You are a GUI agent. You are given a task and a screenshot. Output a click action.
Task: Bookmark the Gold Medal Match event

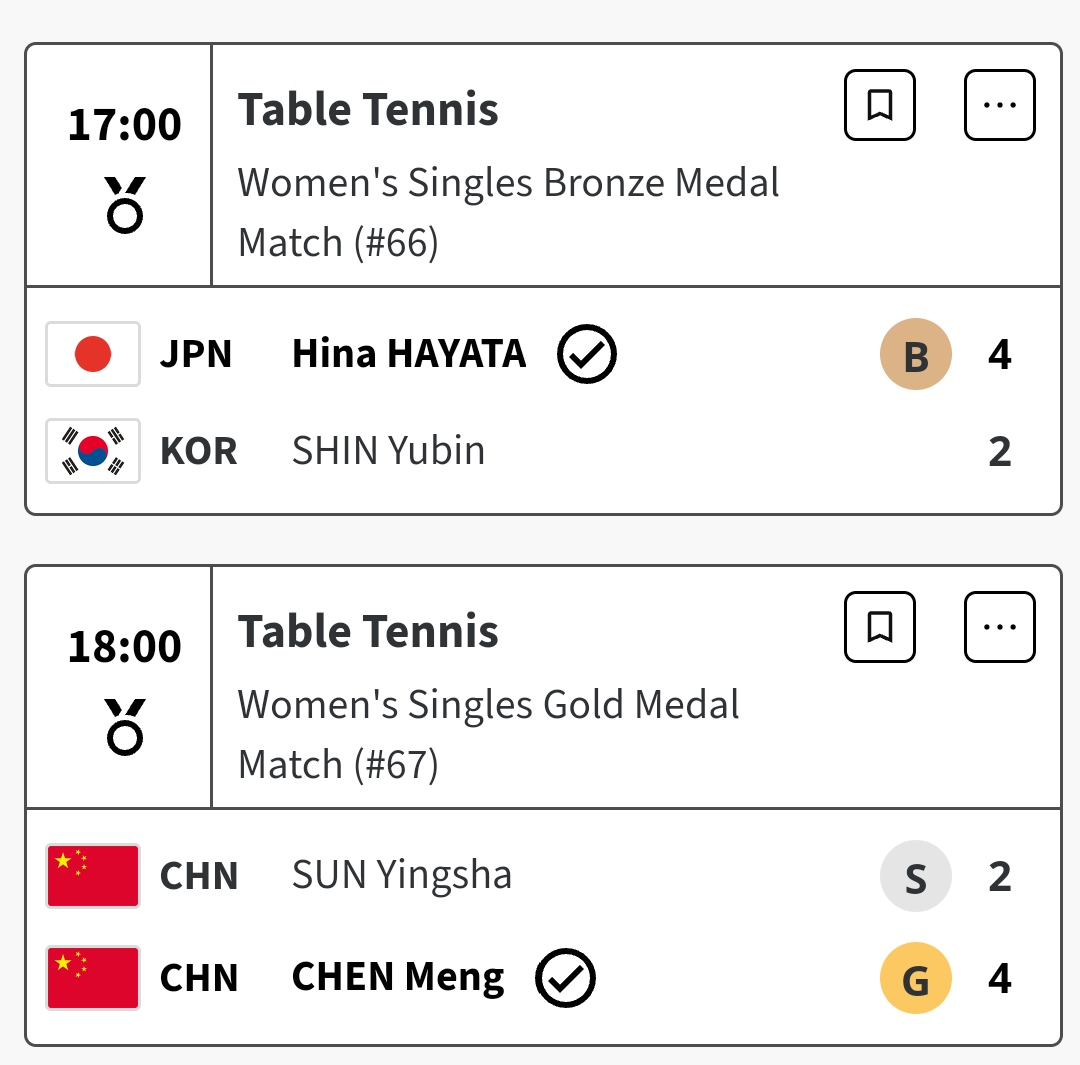[x=880, y=627]
